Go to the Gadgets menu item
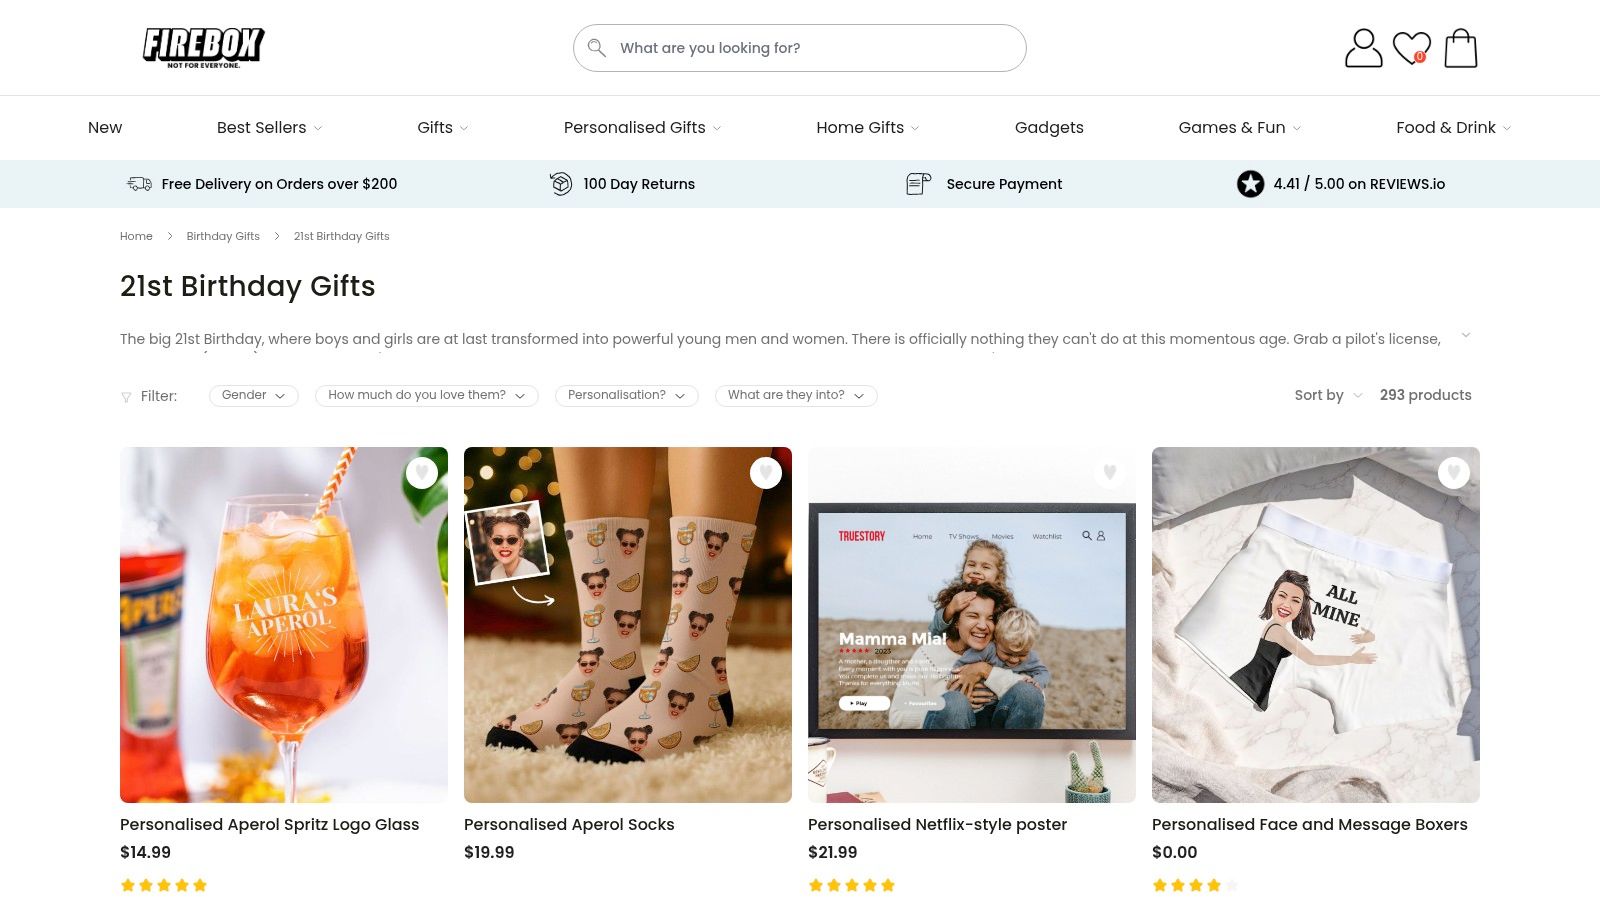The height and width of the screenshot is (900, 1600). [1049, 128]
